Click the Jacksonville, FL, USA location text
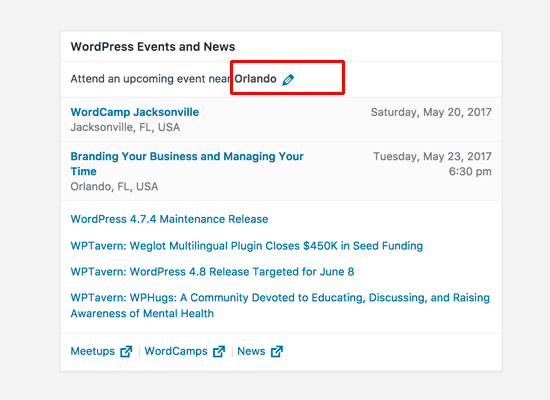550x400 pixels. (x=125, y=127)
